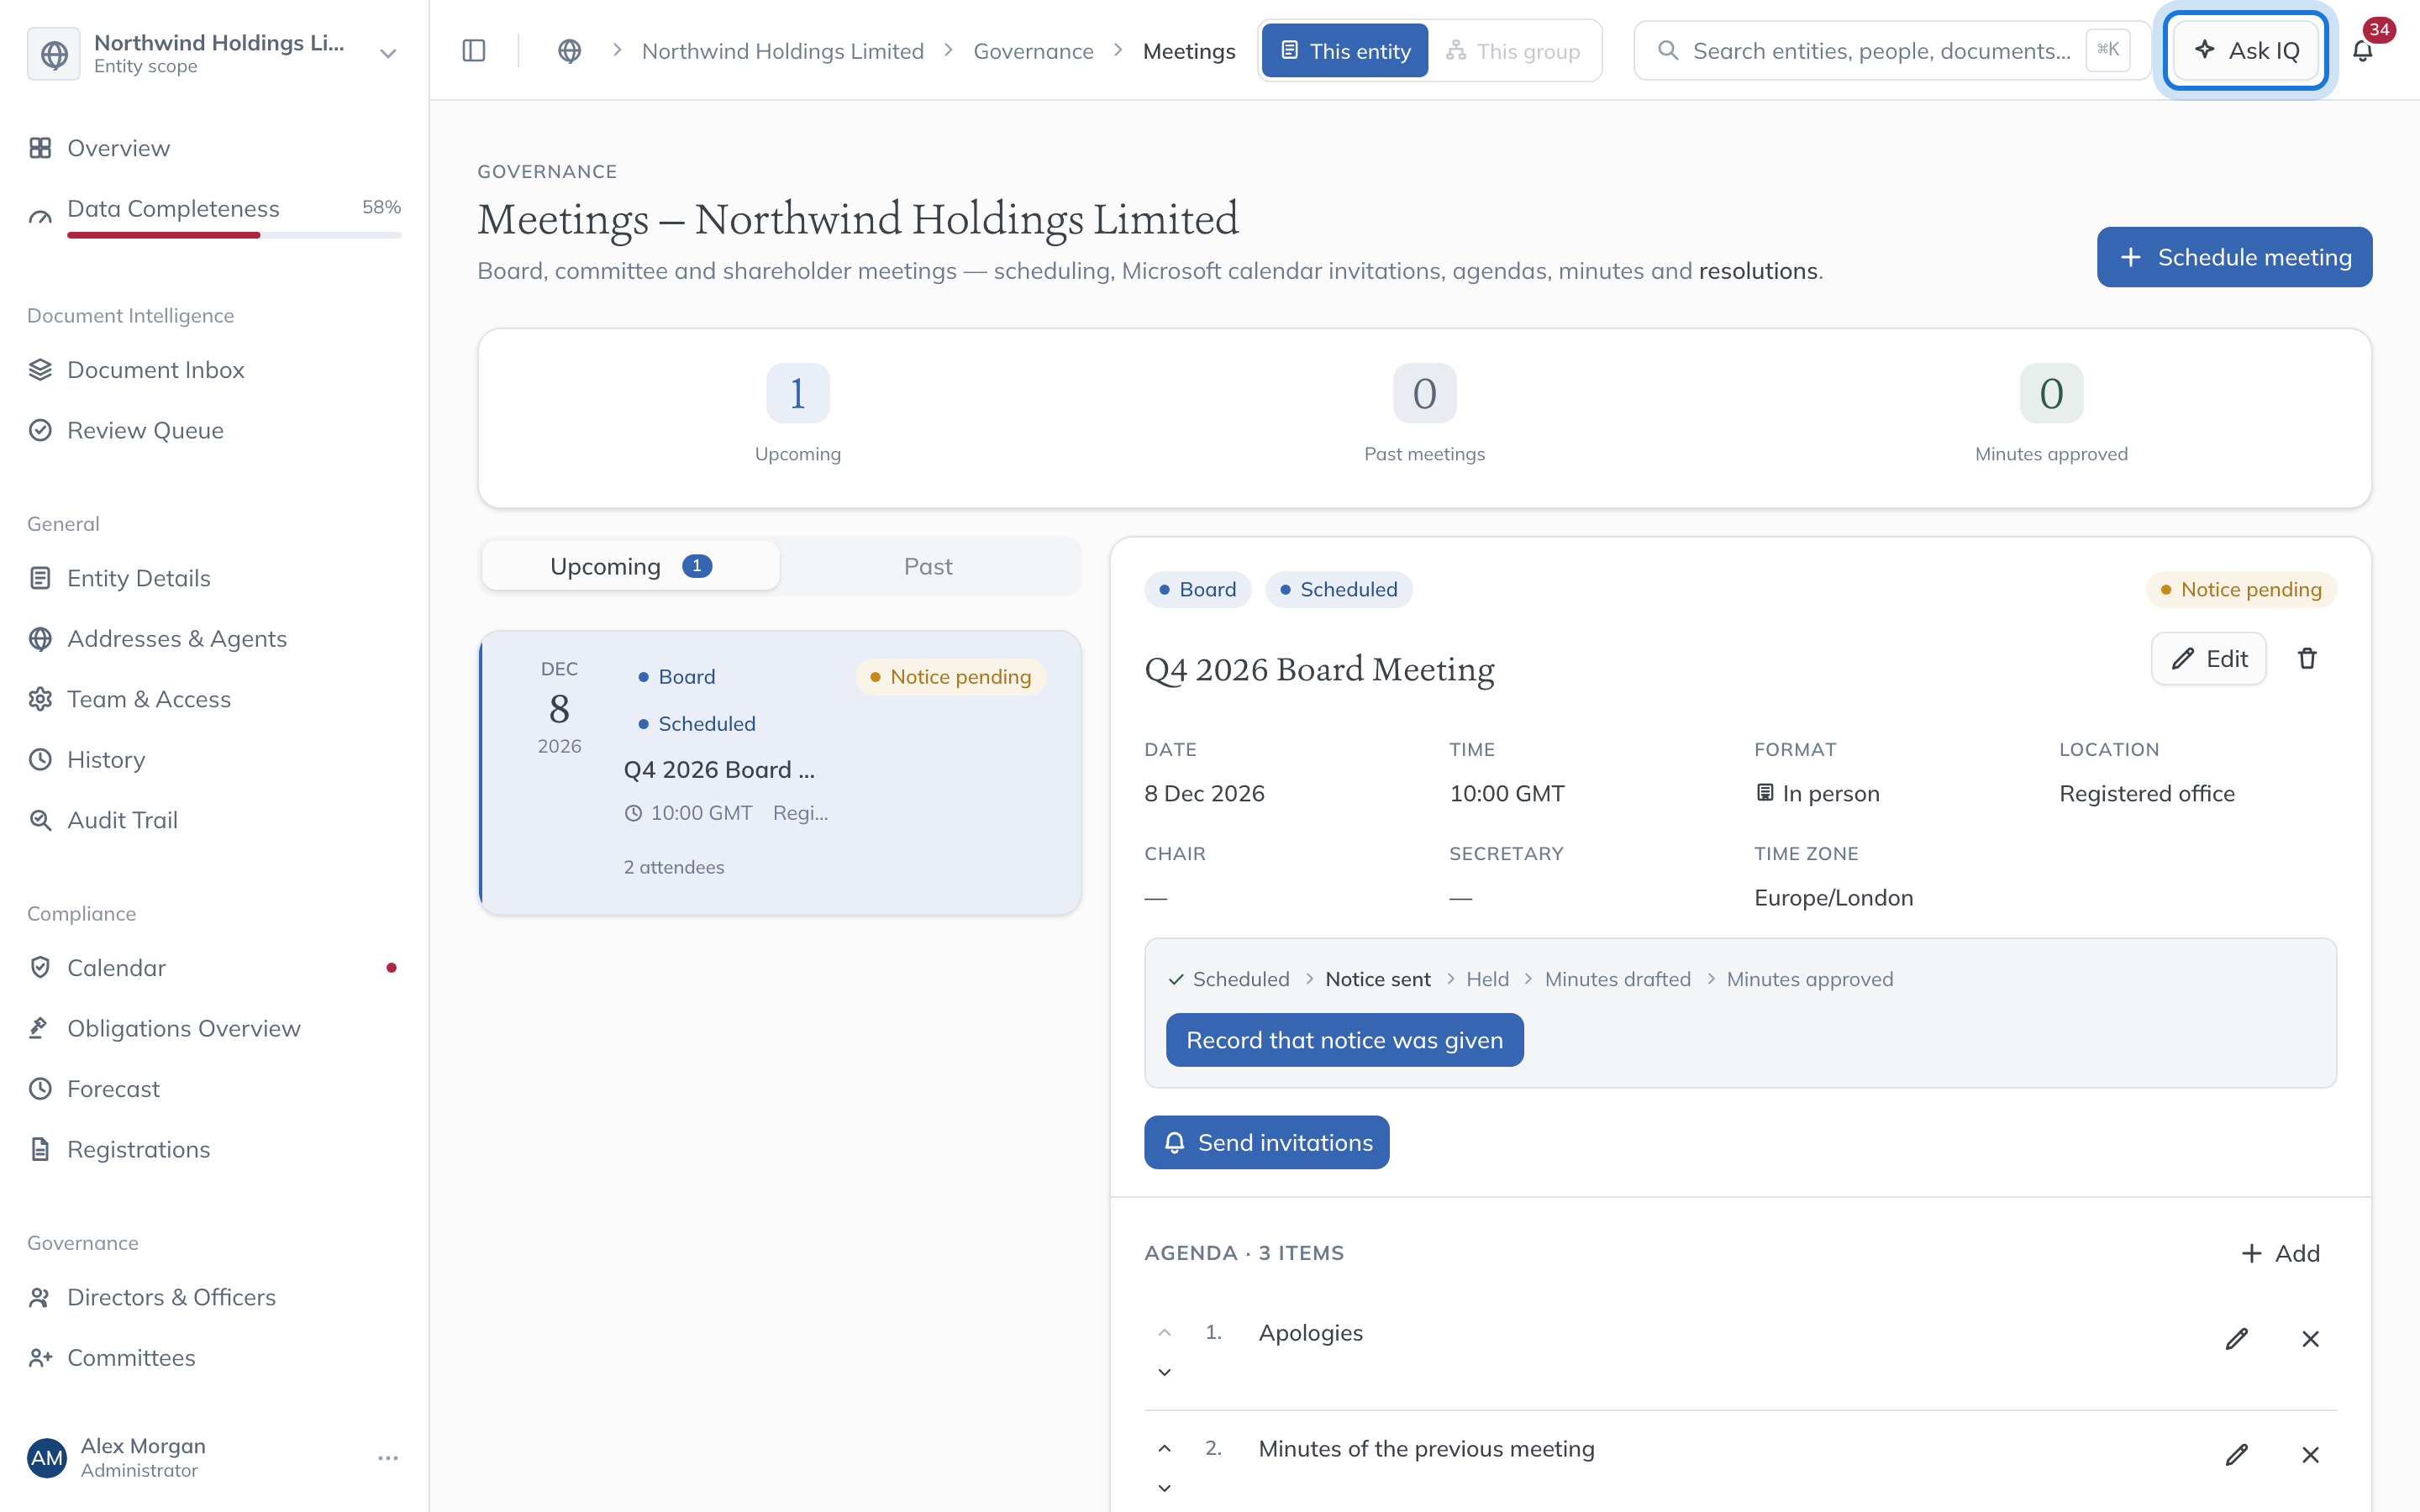
Task: Click the AM user avatar
Action: (x=47, y=1458)
